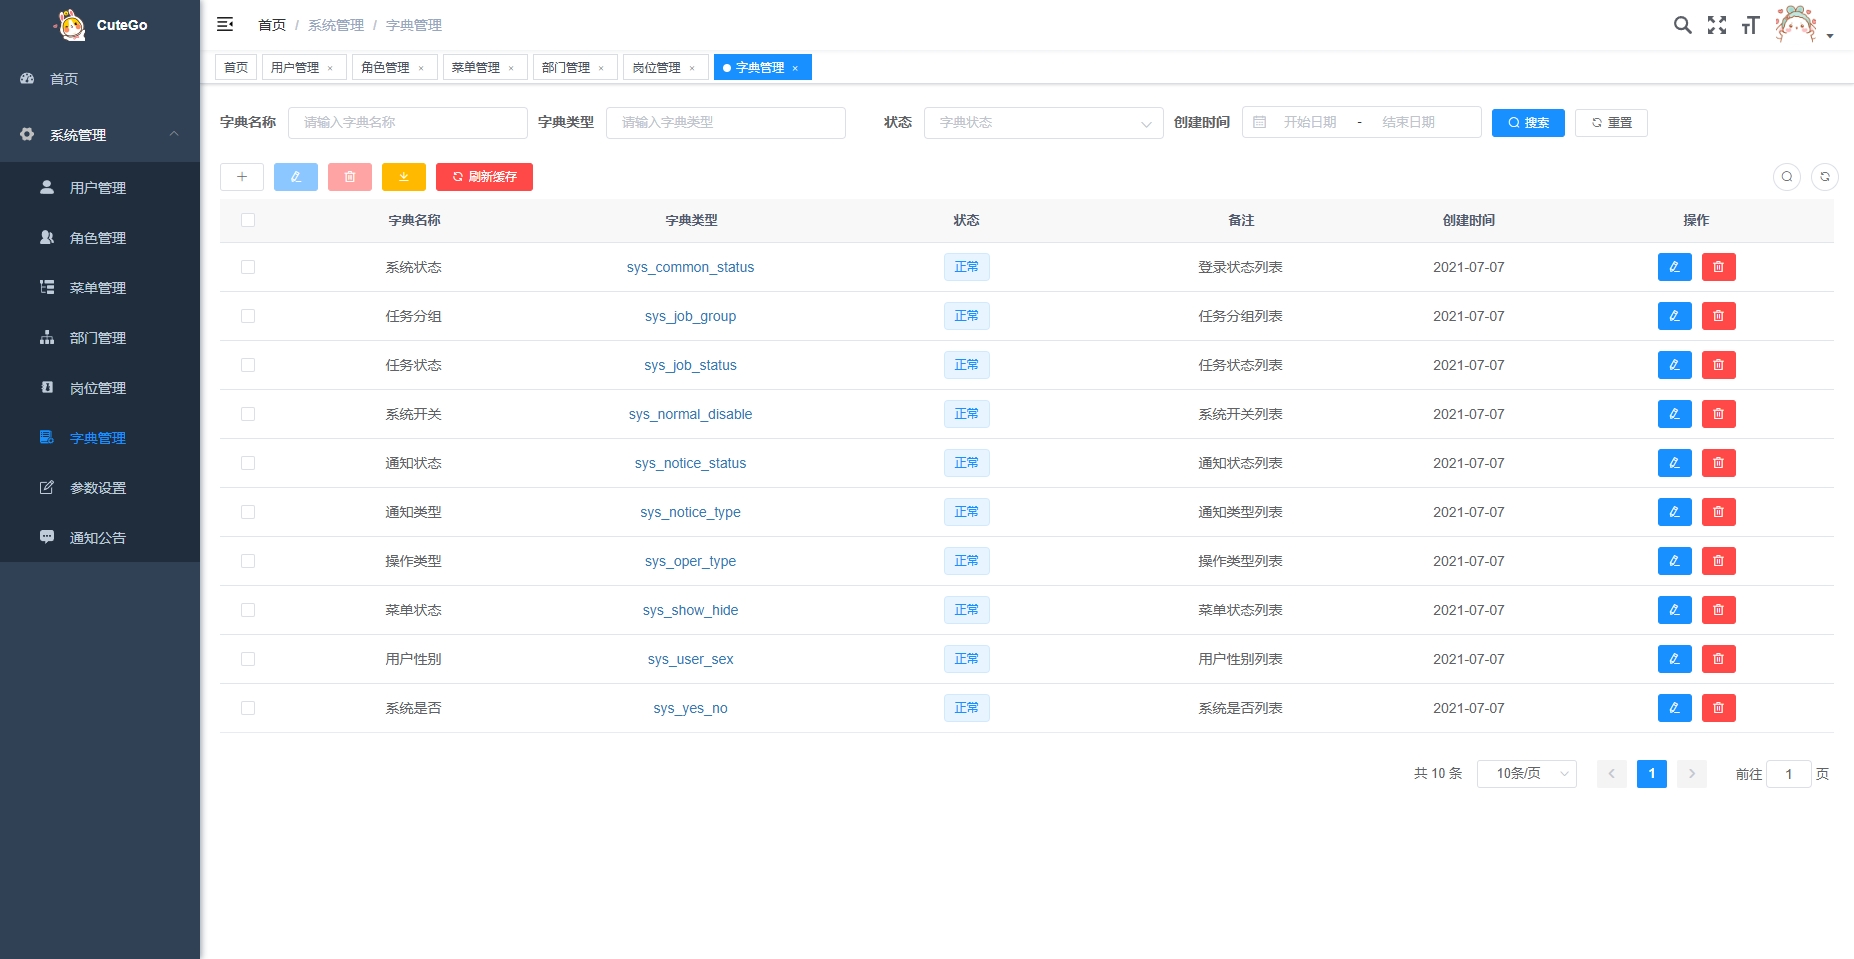The width and height of the screenshot is (1854, 959).
Task: Open the 字典状态 status dropdown
Action: 1043,122
